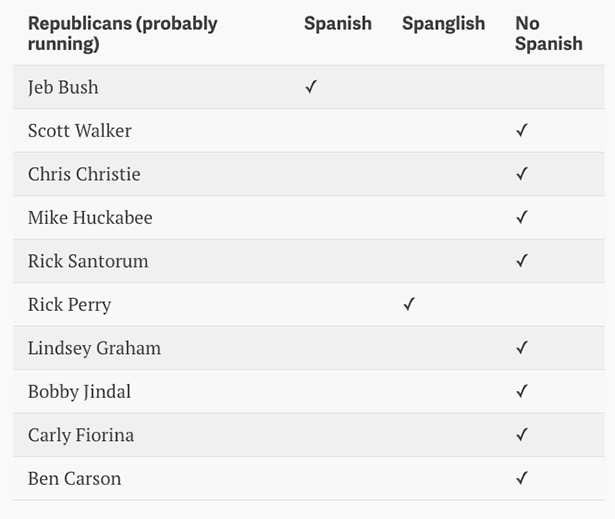Click Bobby Jindal's No Spanish checkmark
The height and width of the screenshot is (519, 615).
521,392
